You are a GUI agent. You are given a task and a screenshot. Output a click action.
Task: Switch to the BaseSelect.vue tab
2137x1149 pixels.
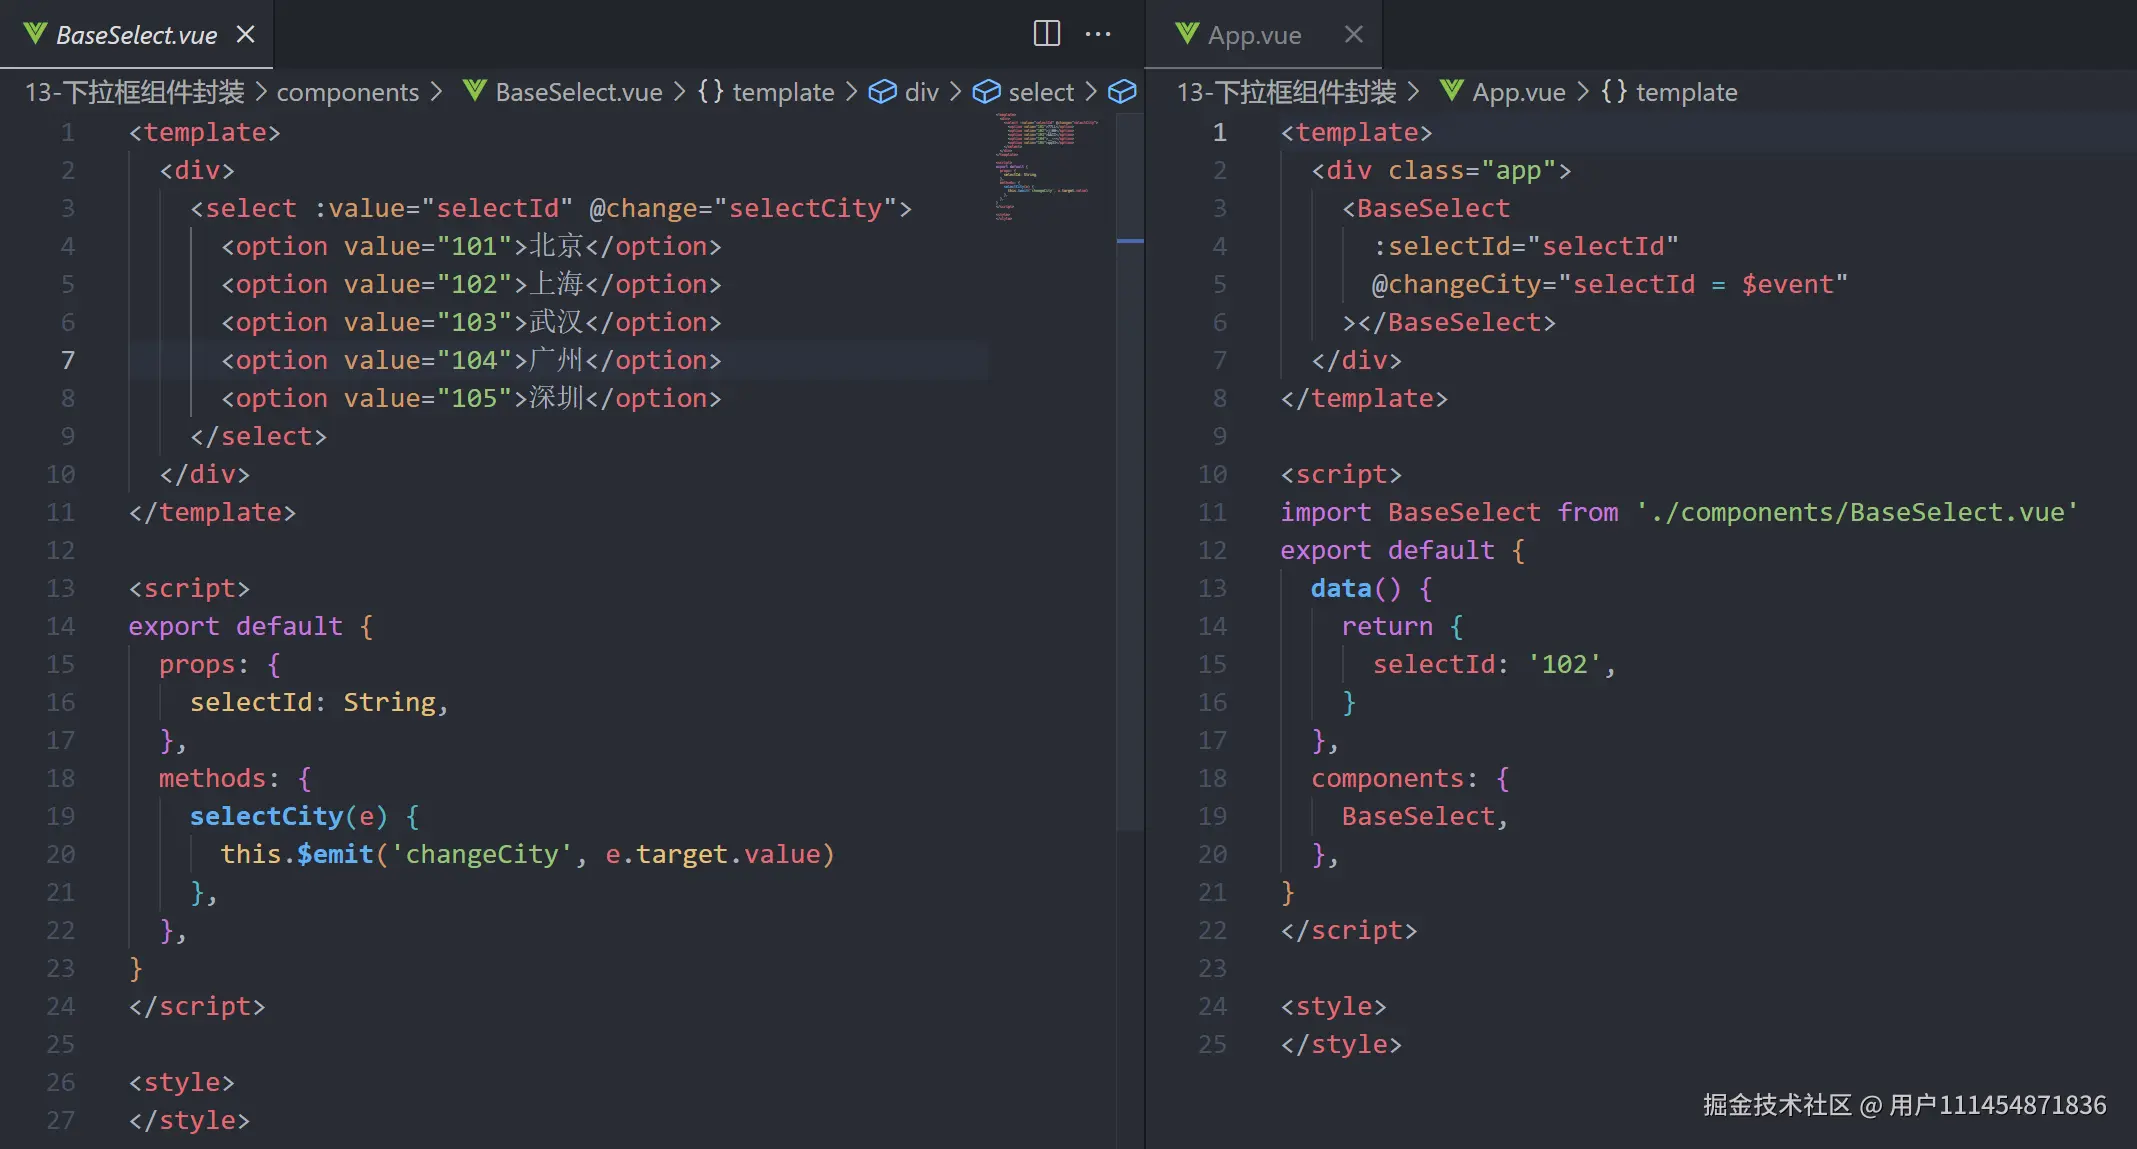[136, 35]
